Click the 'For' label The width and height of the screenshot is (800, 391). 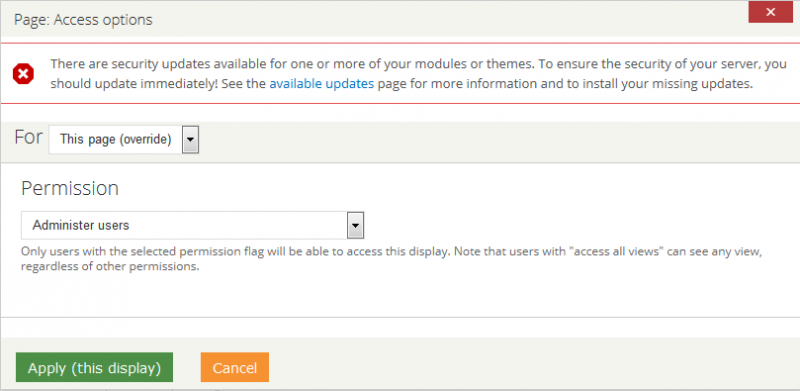tap(28, 137)
